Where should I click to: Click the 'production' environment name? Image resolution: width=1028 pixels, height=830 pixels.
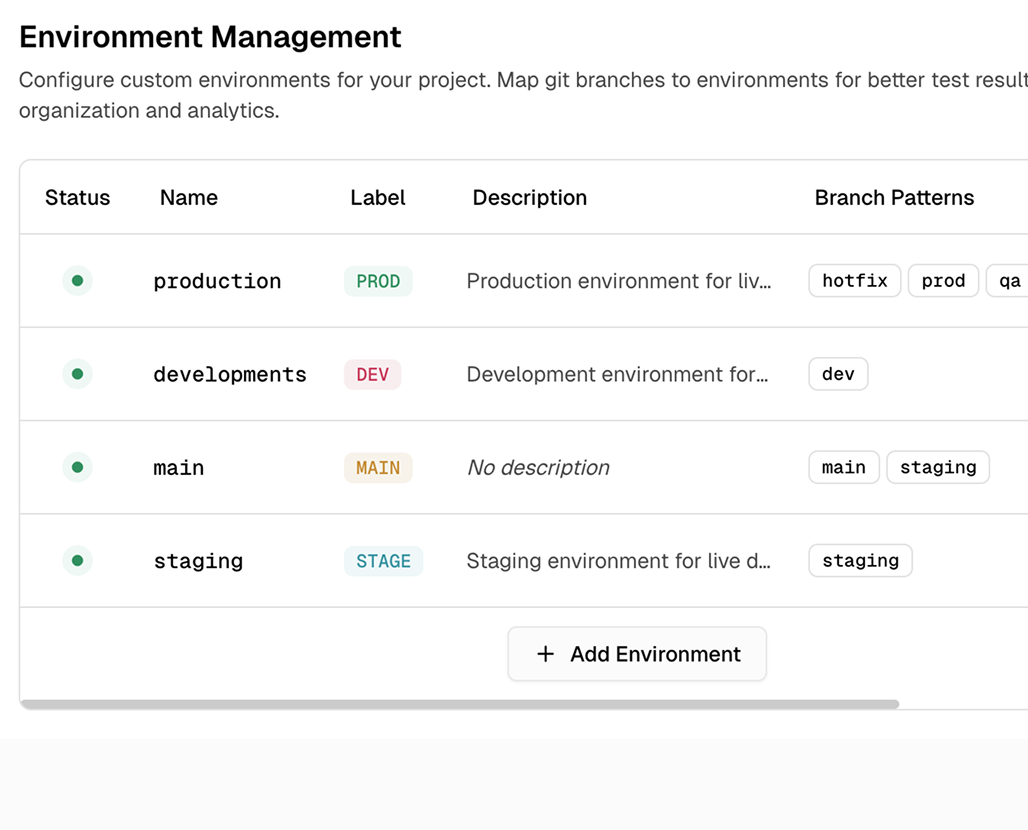click(217, 281)
